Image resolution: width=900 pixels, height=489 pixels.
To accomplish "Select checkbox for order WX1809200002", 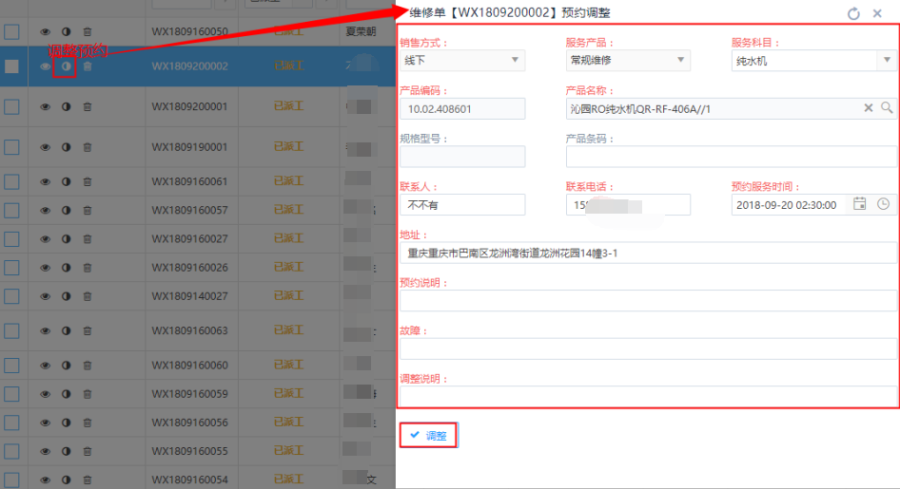I will [12, 67].
